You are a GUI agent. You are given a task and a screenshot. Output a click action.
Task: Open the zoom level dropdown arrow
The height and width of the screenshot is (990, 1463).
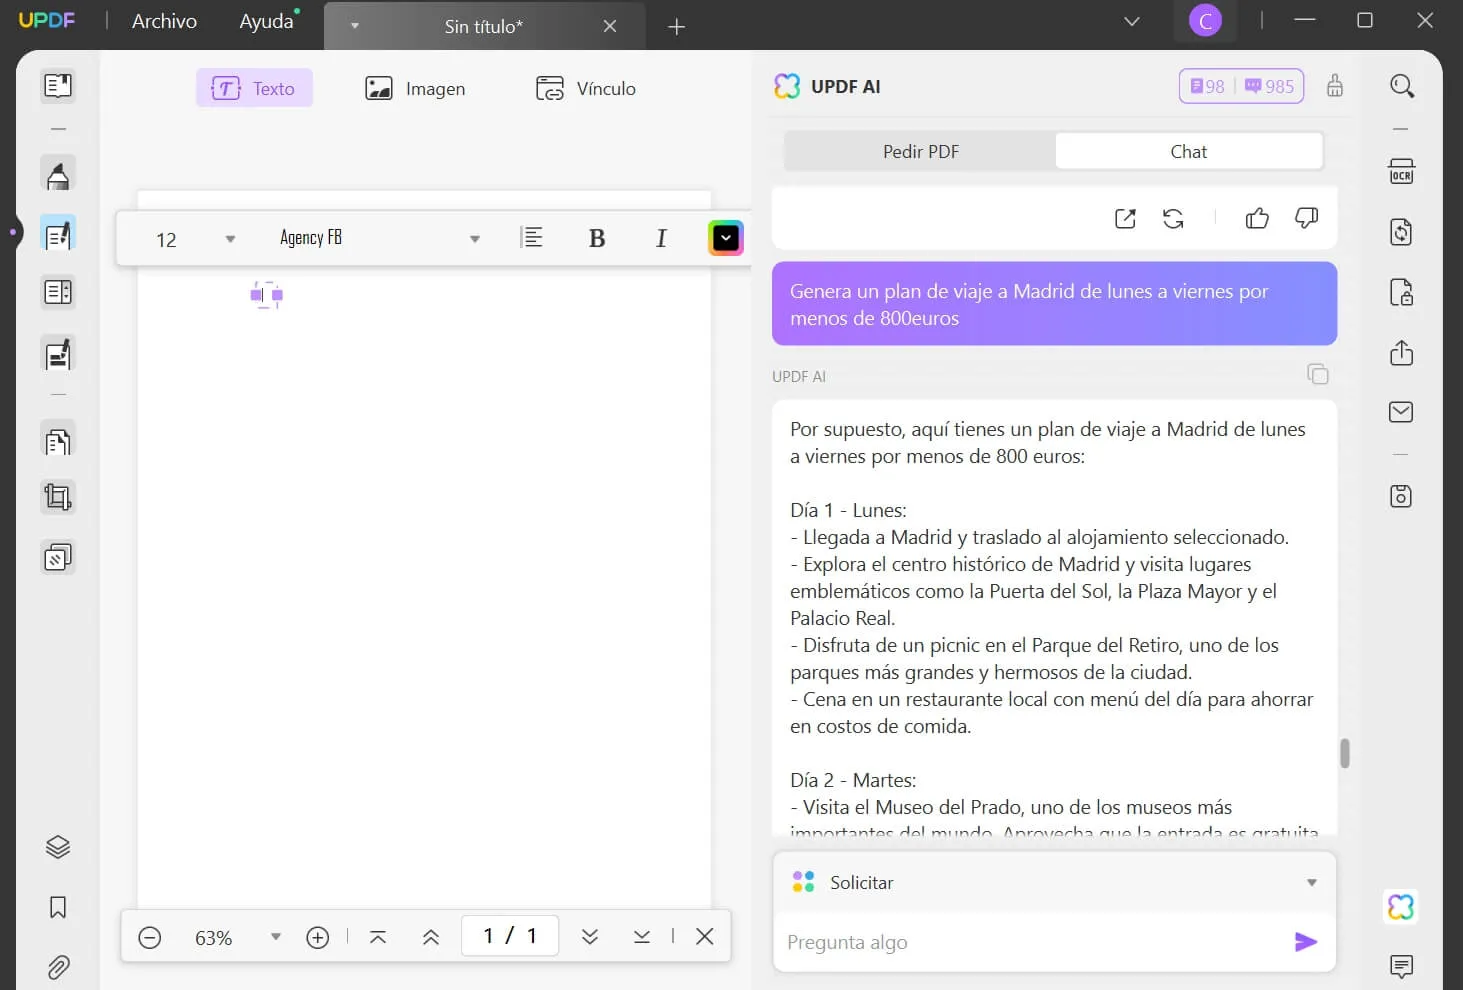276,937
